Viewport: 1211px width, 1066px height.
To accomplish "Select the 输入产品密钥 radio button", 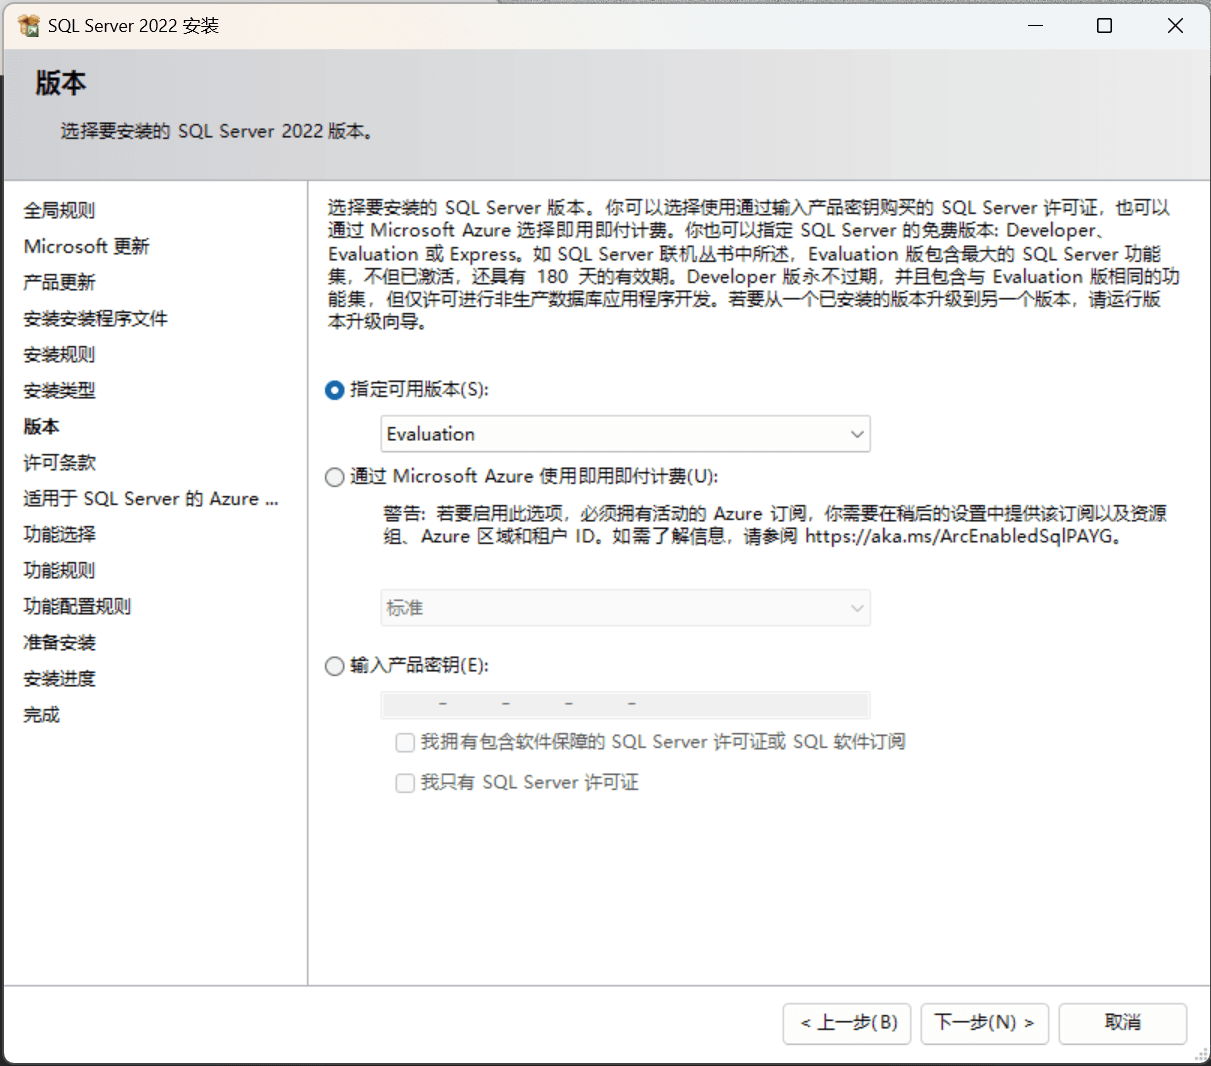I will point(335,666).
